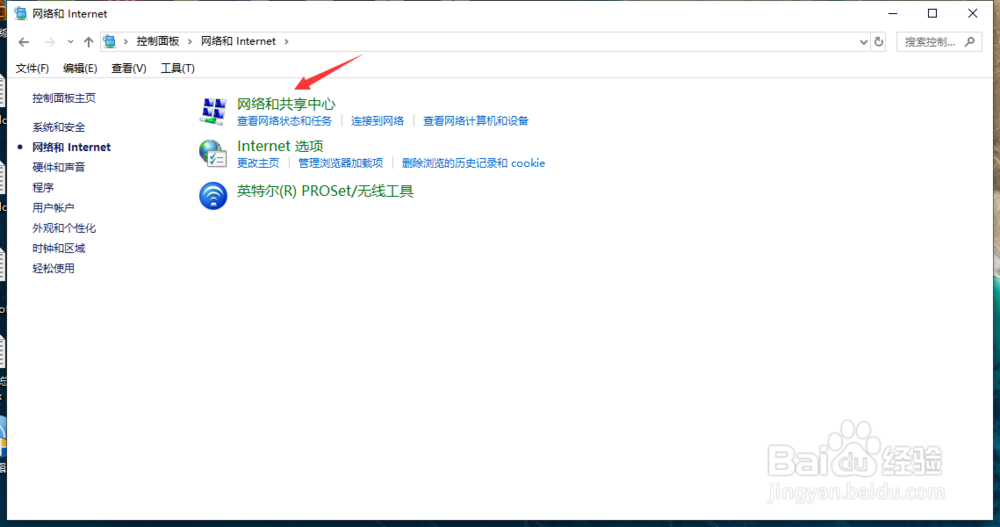Click the address bar computer icon
The height and width of the screenshot is (527, 1000).
[110, 41]
